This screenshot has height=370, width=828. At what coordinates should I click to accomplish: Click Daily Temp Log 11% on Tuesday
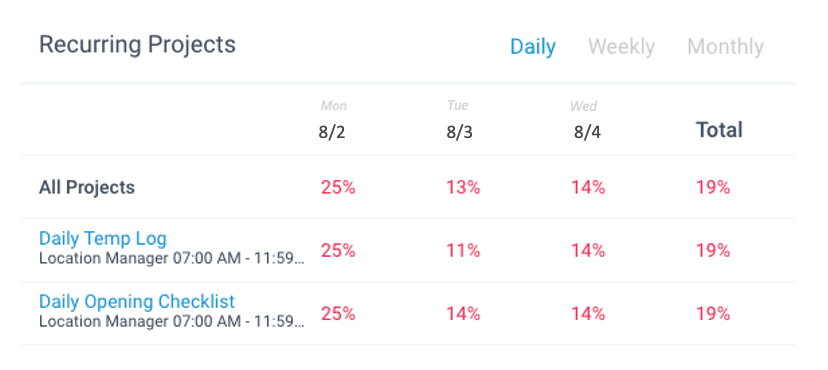point(463,250)
